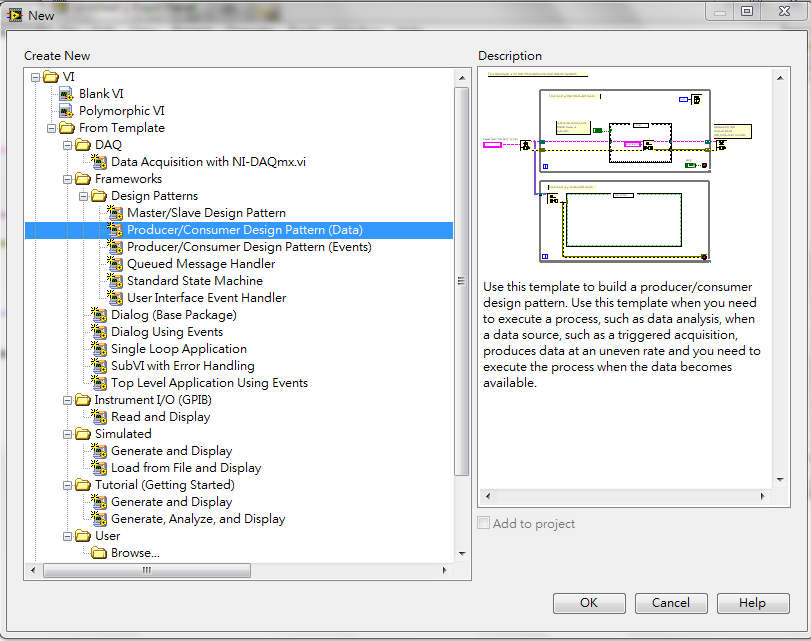Collapse the Design Patterns folder

click(85, 195)
